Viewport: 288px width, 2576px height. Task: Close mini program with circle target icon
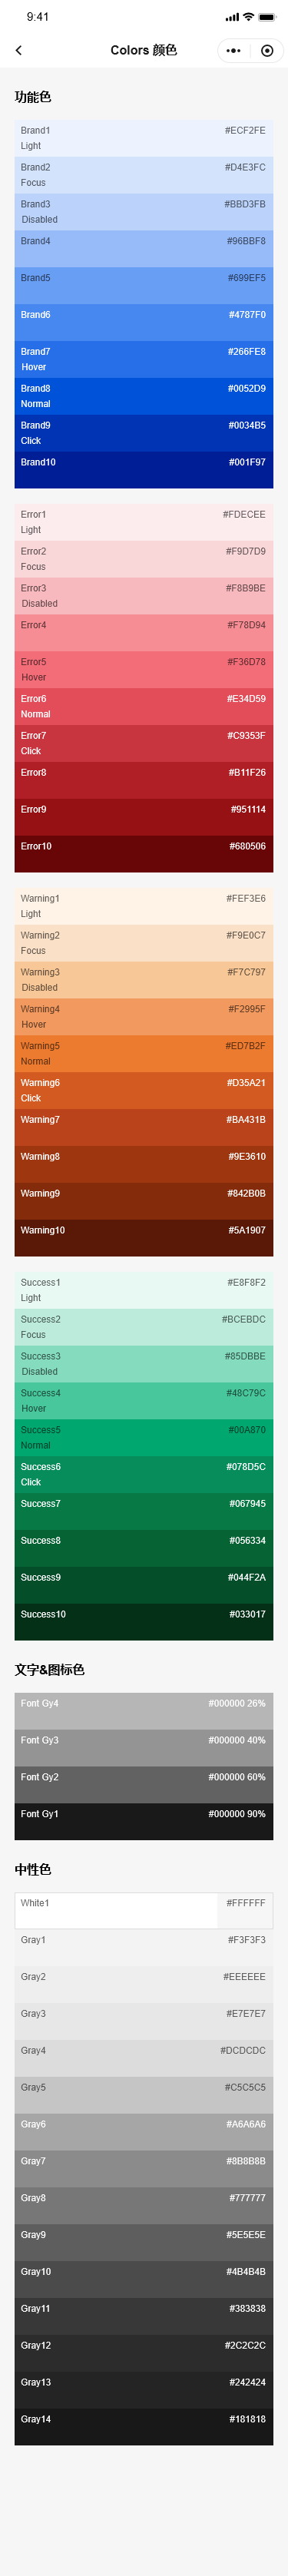point(266,50)
